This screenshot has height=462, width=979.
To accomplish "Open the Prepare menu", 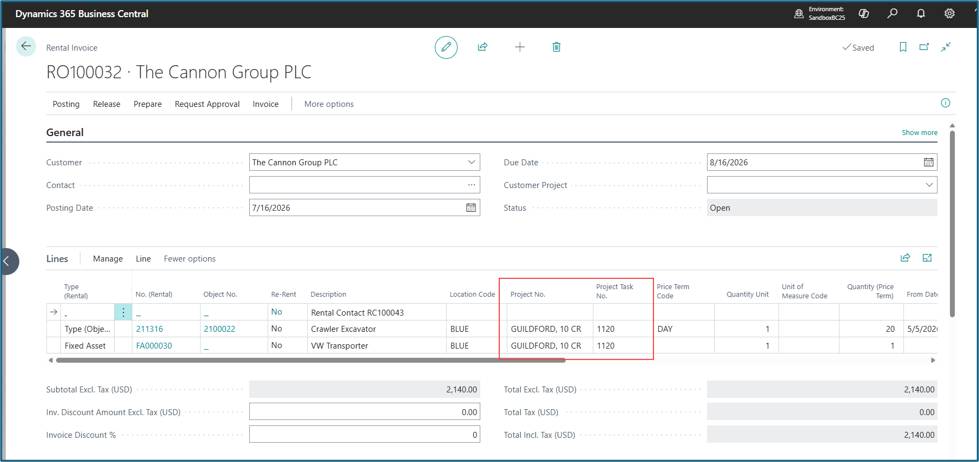I will pos(147,104).
